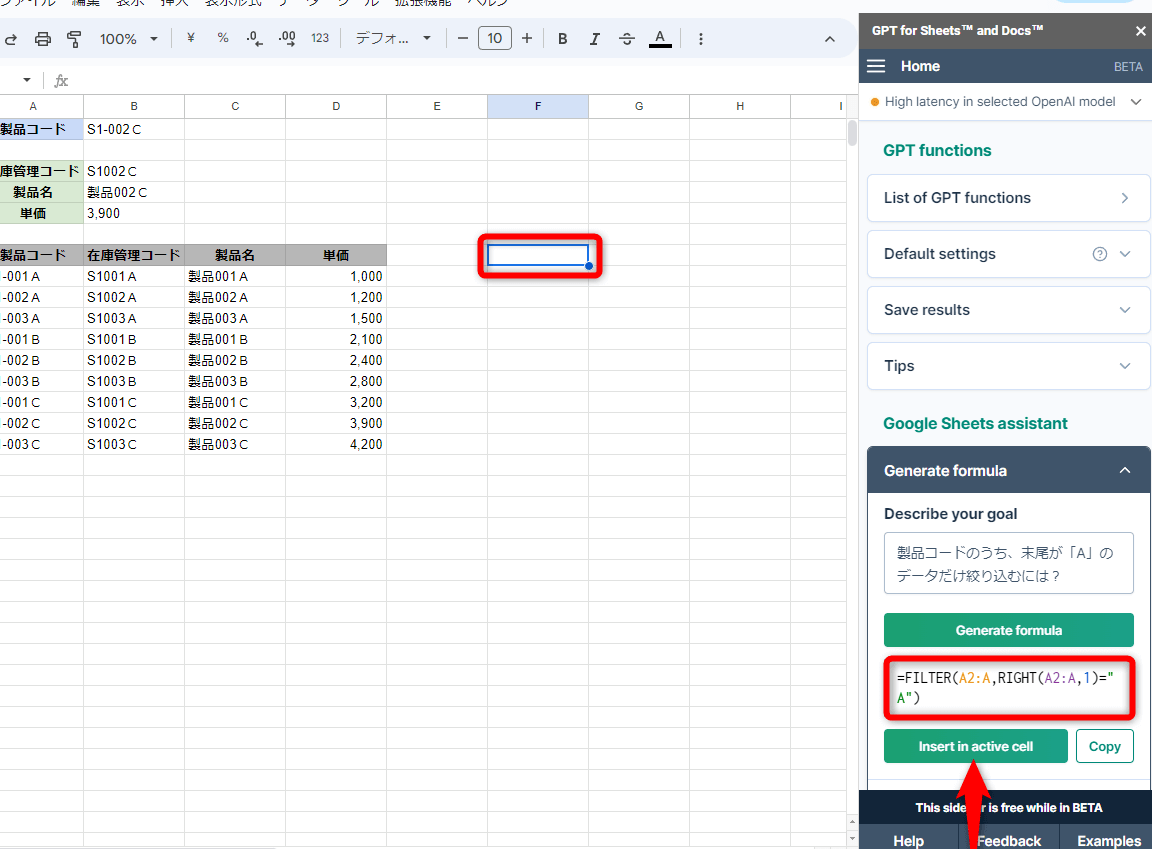
Task: Select the active cell F7
Action: (x=538, y=256)
